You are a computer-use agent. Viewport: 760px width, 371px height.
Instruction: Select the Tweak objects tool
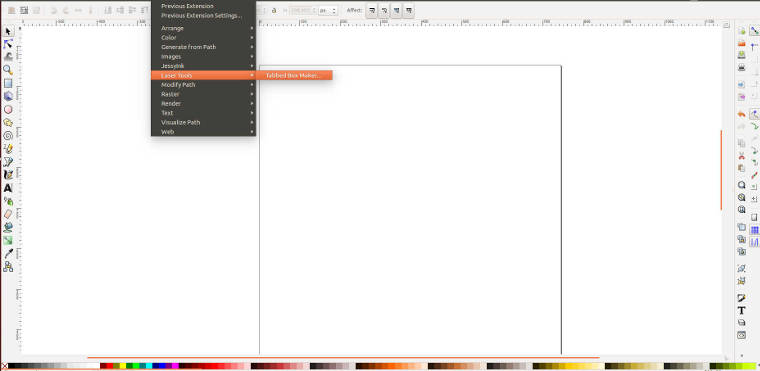tap(8, 57)
